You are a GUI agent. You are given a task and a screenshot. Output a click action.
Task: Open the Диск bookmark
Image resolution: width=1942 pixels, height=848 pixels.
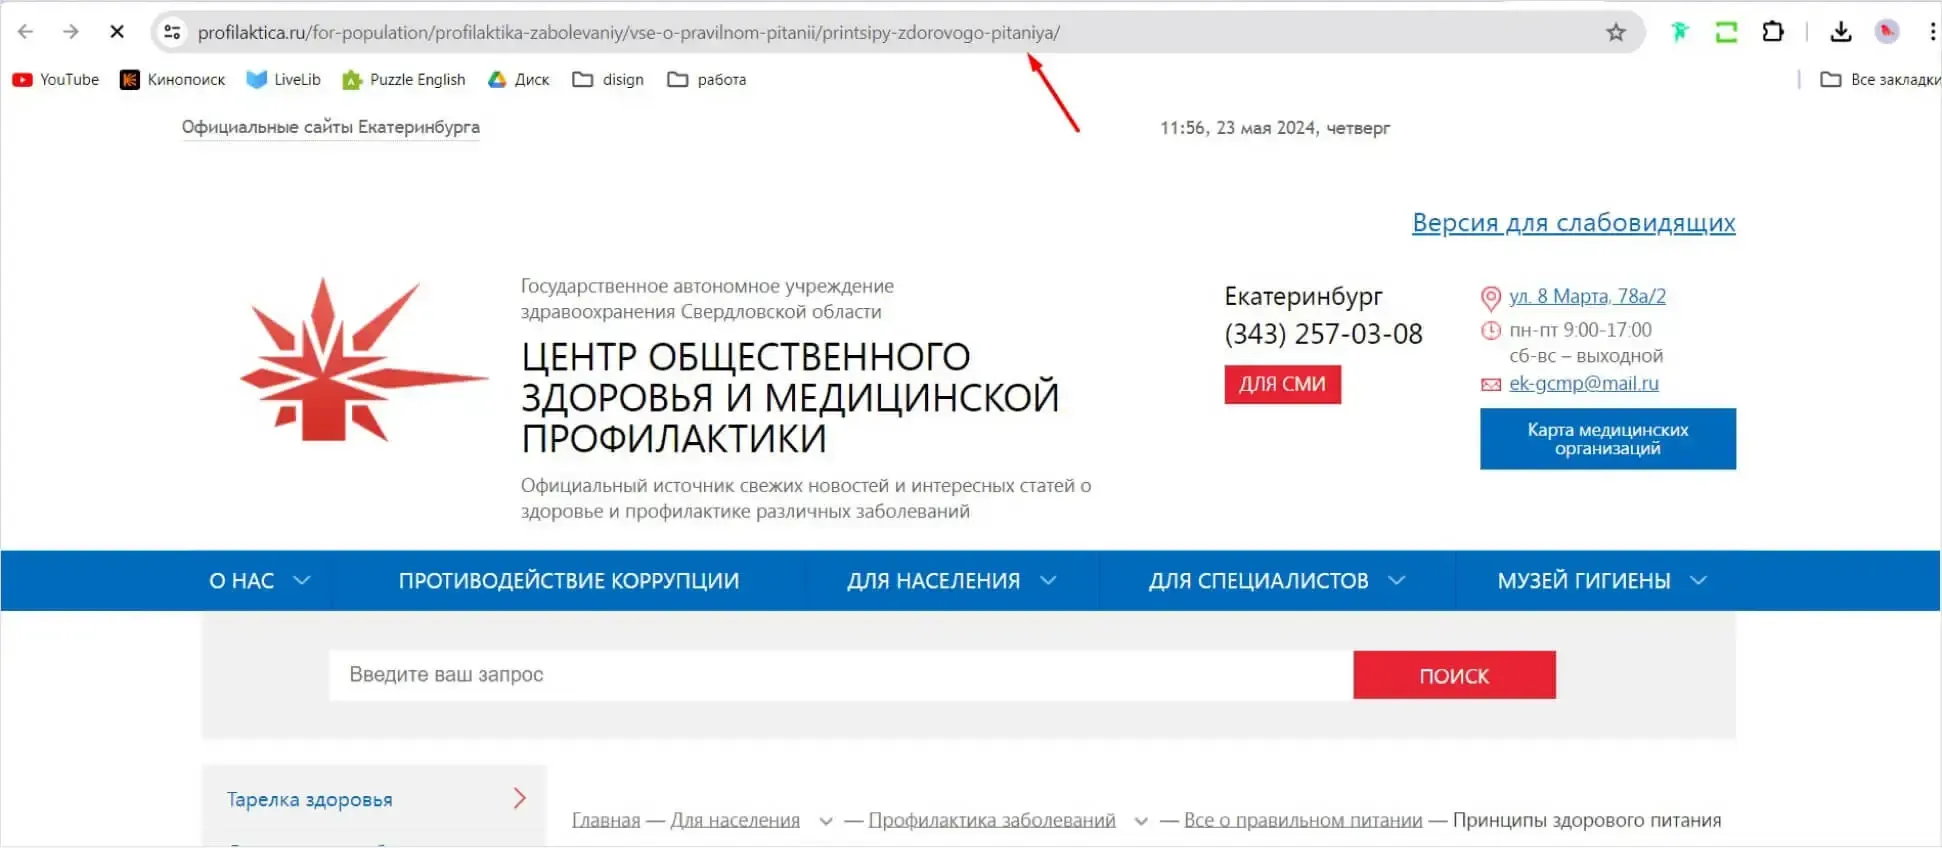(x=518, y=80)
